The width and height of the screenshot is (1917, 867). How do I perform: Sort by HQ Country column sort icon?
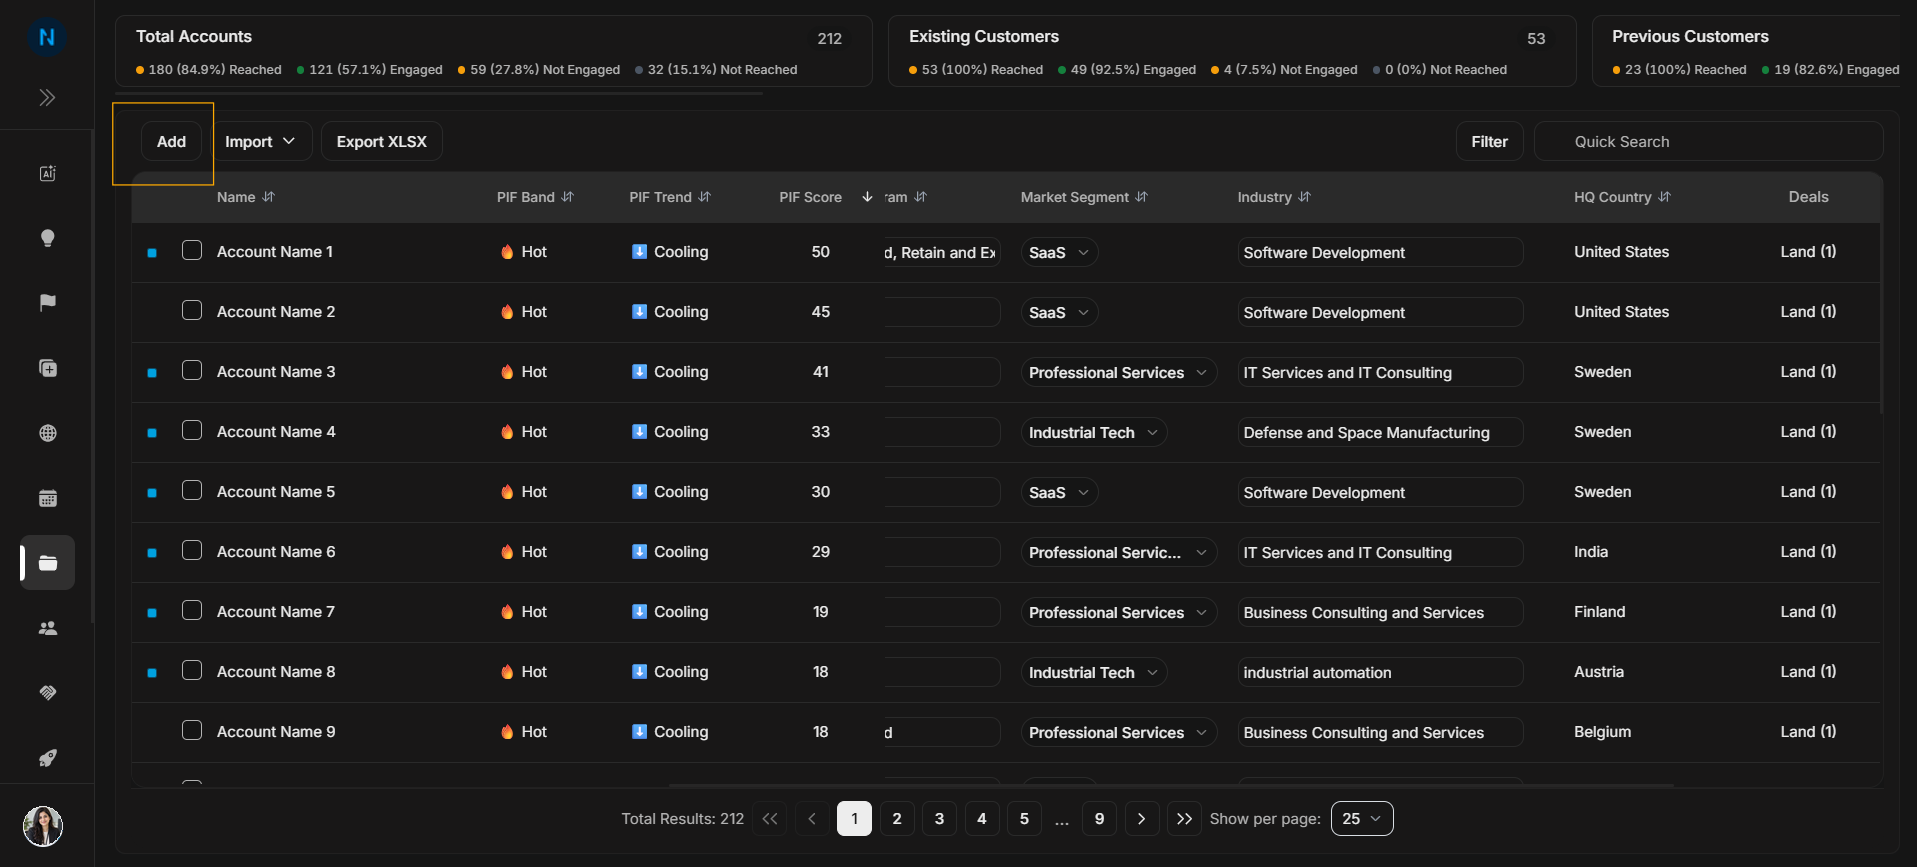coord(1664,197)
